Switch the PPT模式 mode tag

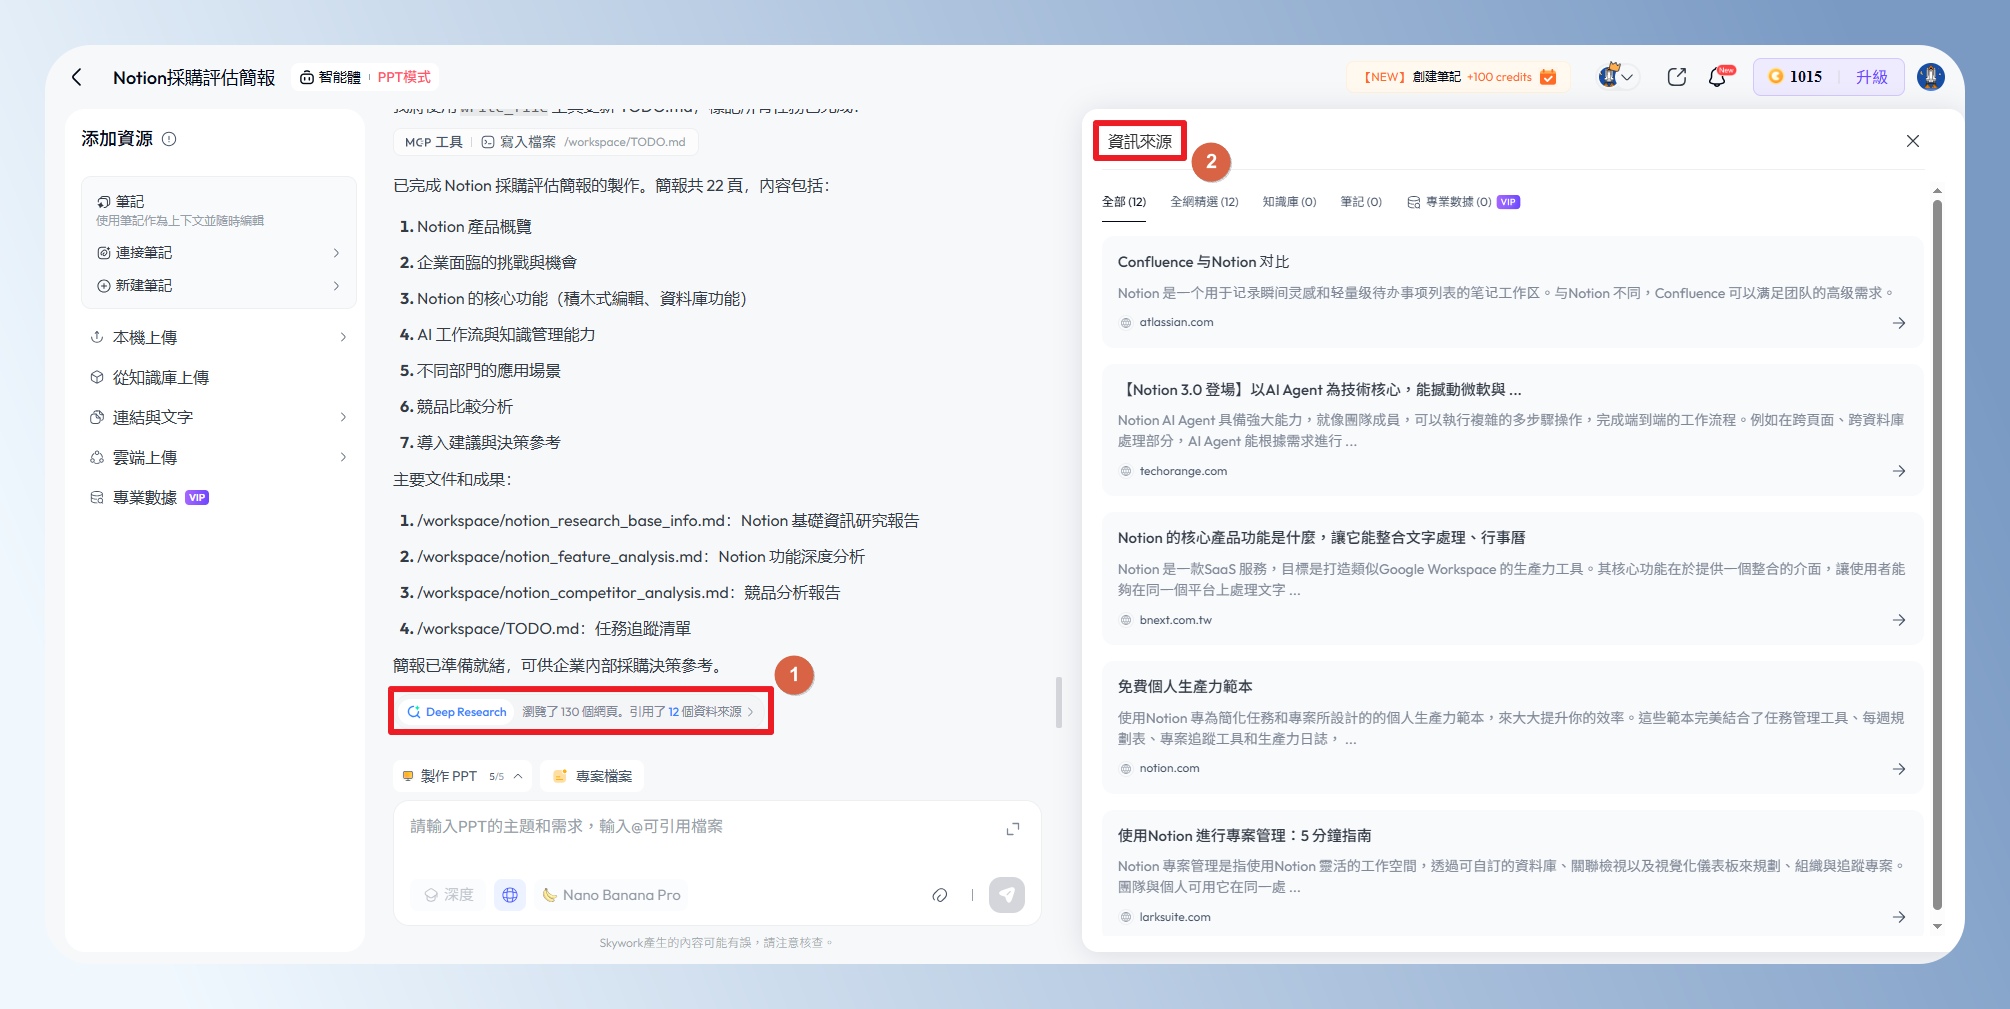pos(404,77)
